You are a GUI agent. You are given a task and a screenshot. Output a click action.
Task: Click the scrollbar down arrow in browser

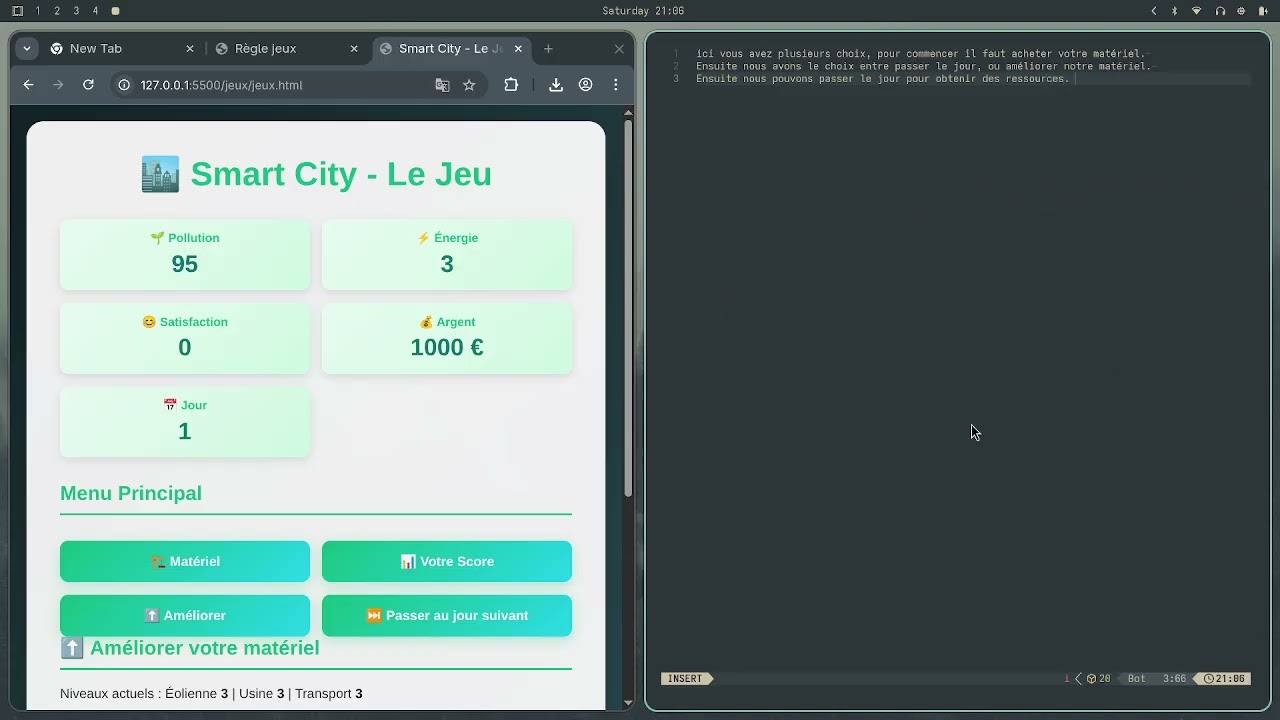point(628,703)
